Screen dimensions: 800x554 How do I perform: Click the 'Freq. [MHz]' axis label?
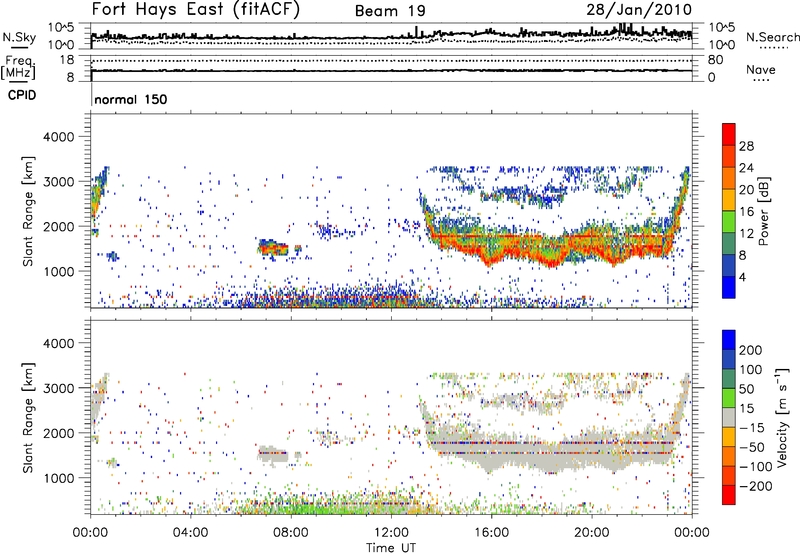pos(18,67)
